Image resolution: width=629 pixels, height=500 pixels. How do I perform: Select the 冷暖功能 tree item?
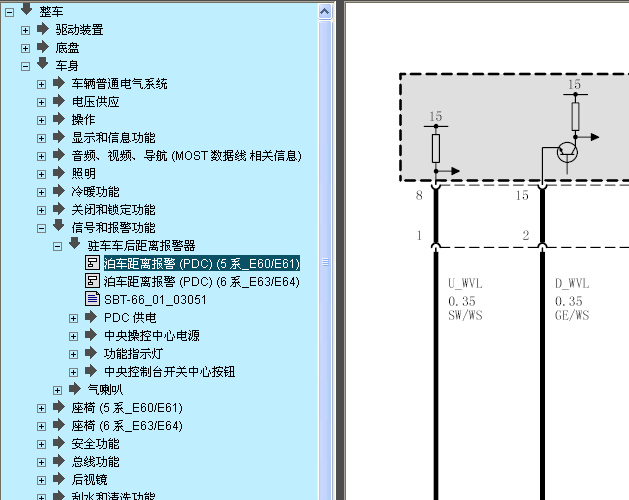(x=95, y=192)
